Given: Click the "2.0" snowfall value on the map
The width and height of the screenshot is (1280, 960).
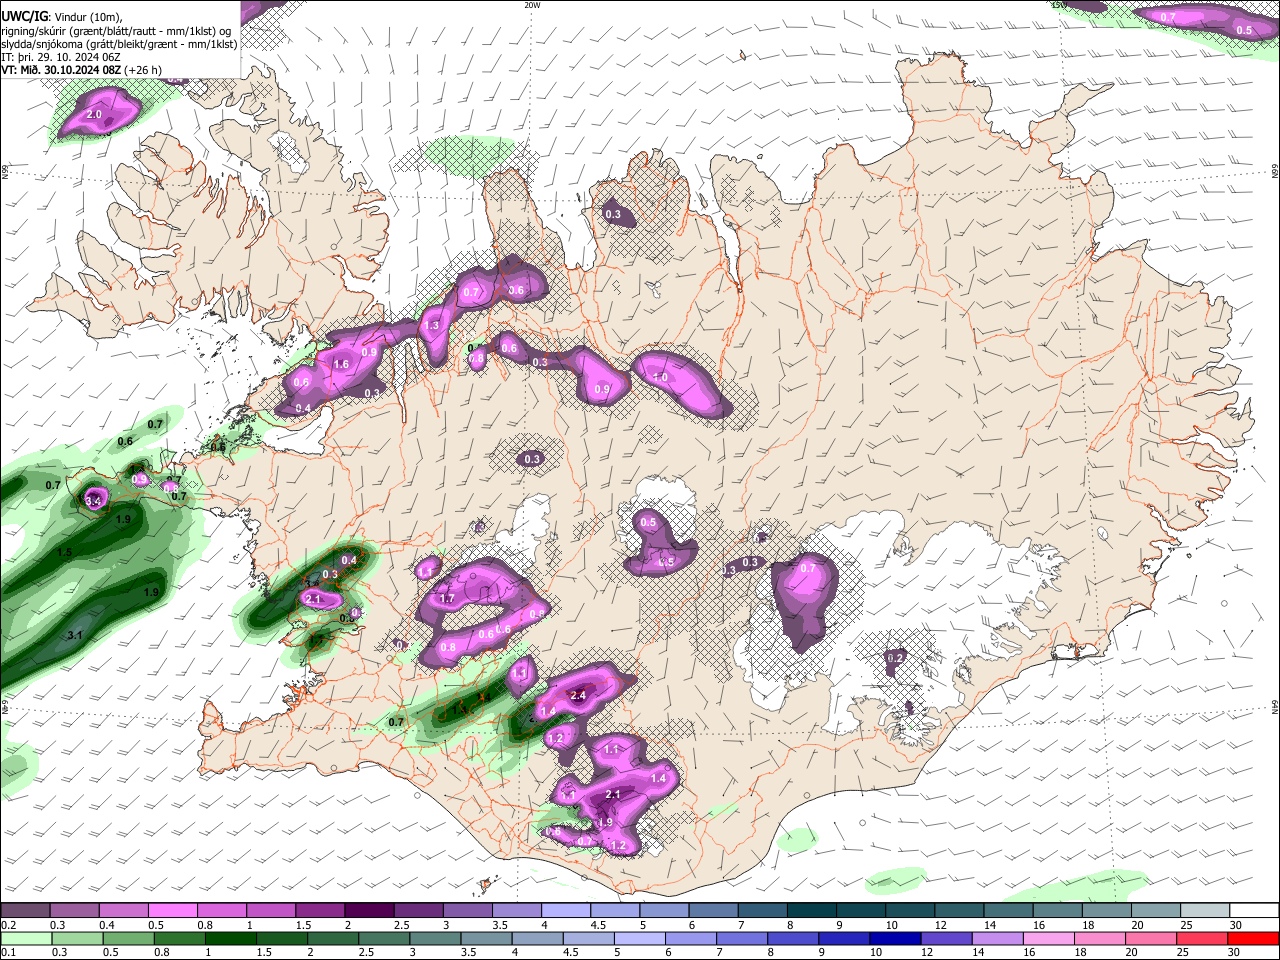Looking at the screenshot, I should coord(94,115).
